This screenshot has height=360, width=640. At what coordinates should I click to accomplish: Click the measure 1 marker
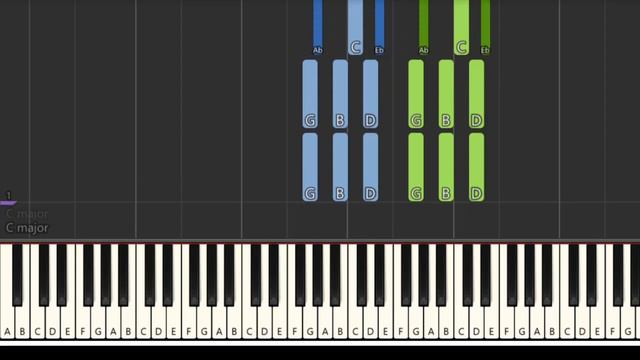tap(9, 199)
